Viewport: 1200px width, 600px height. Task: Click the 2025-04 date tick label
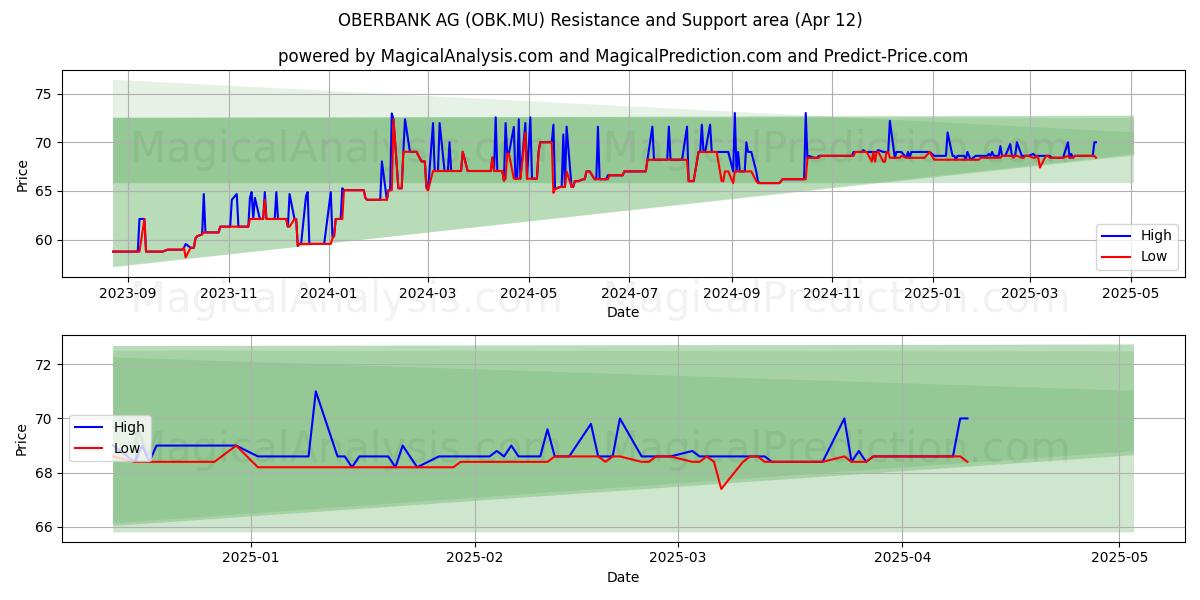[x=902, y=558]
